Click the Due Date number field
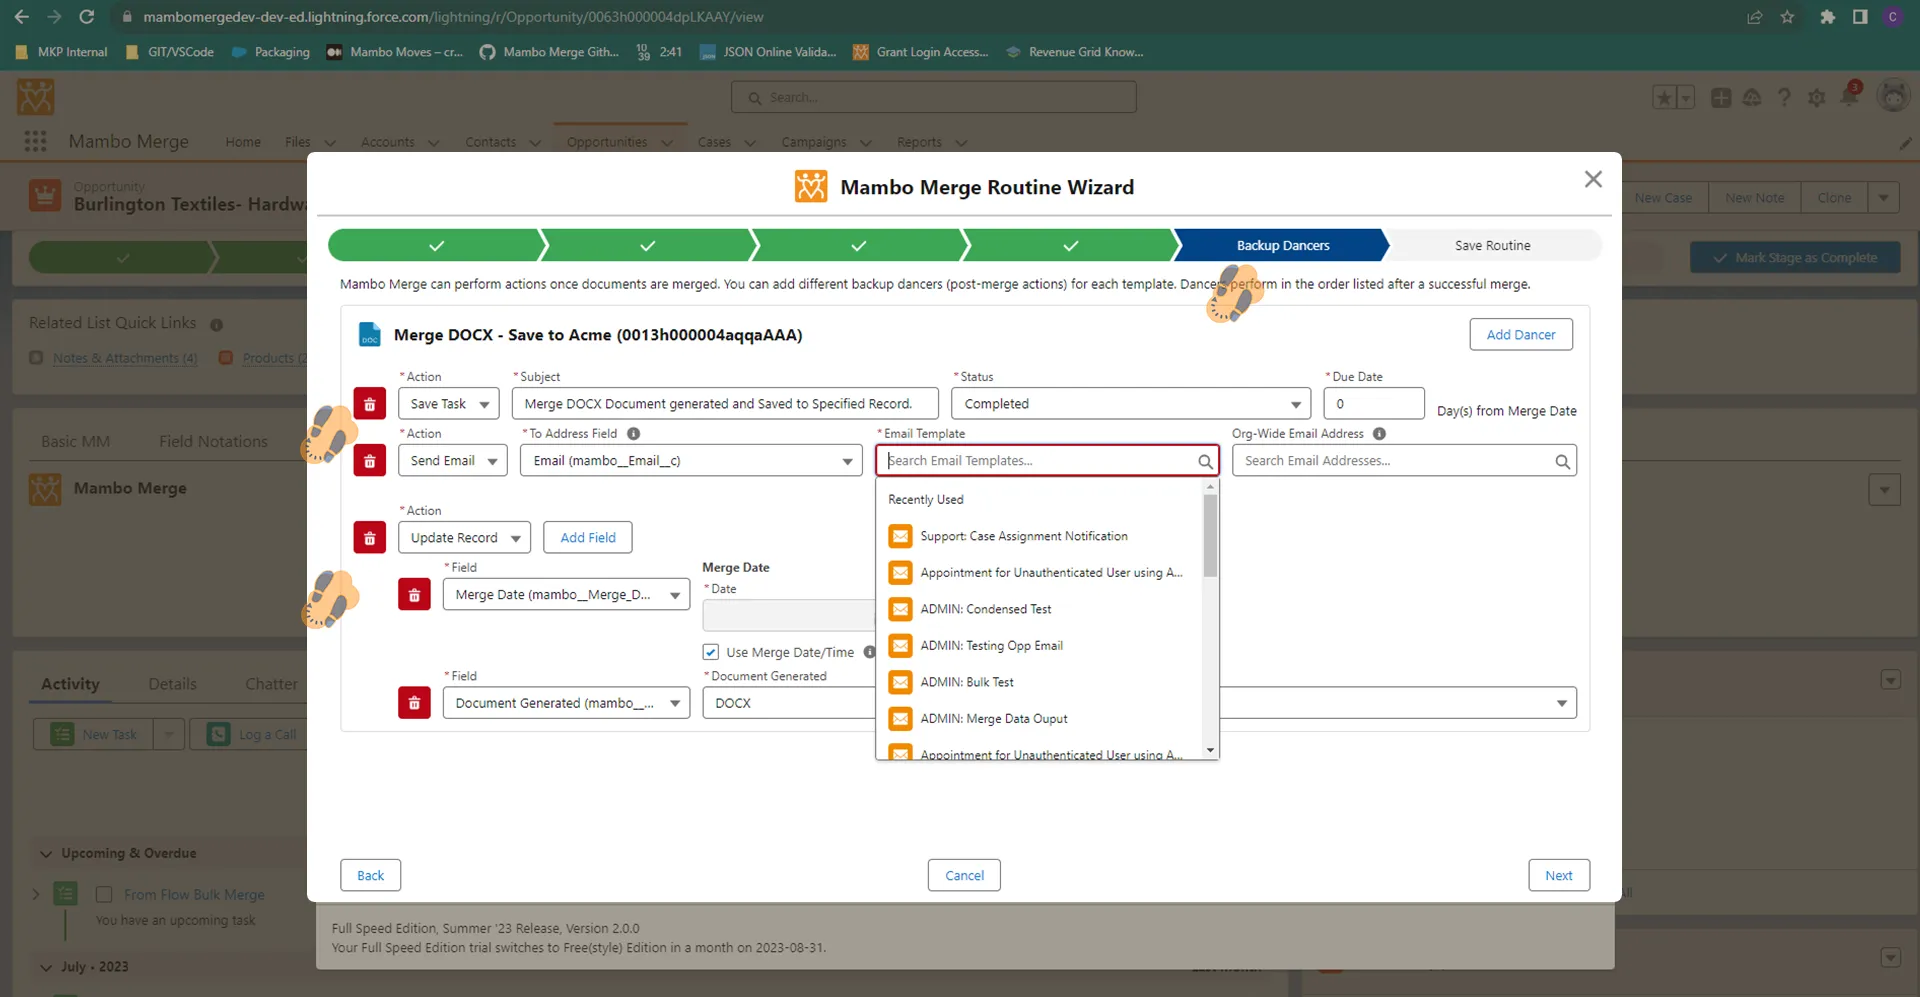1920x997 pixels. pyautogui.click(x=1374, y=404)
